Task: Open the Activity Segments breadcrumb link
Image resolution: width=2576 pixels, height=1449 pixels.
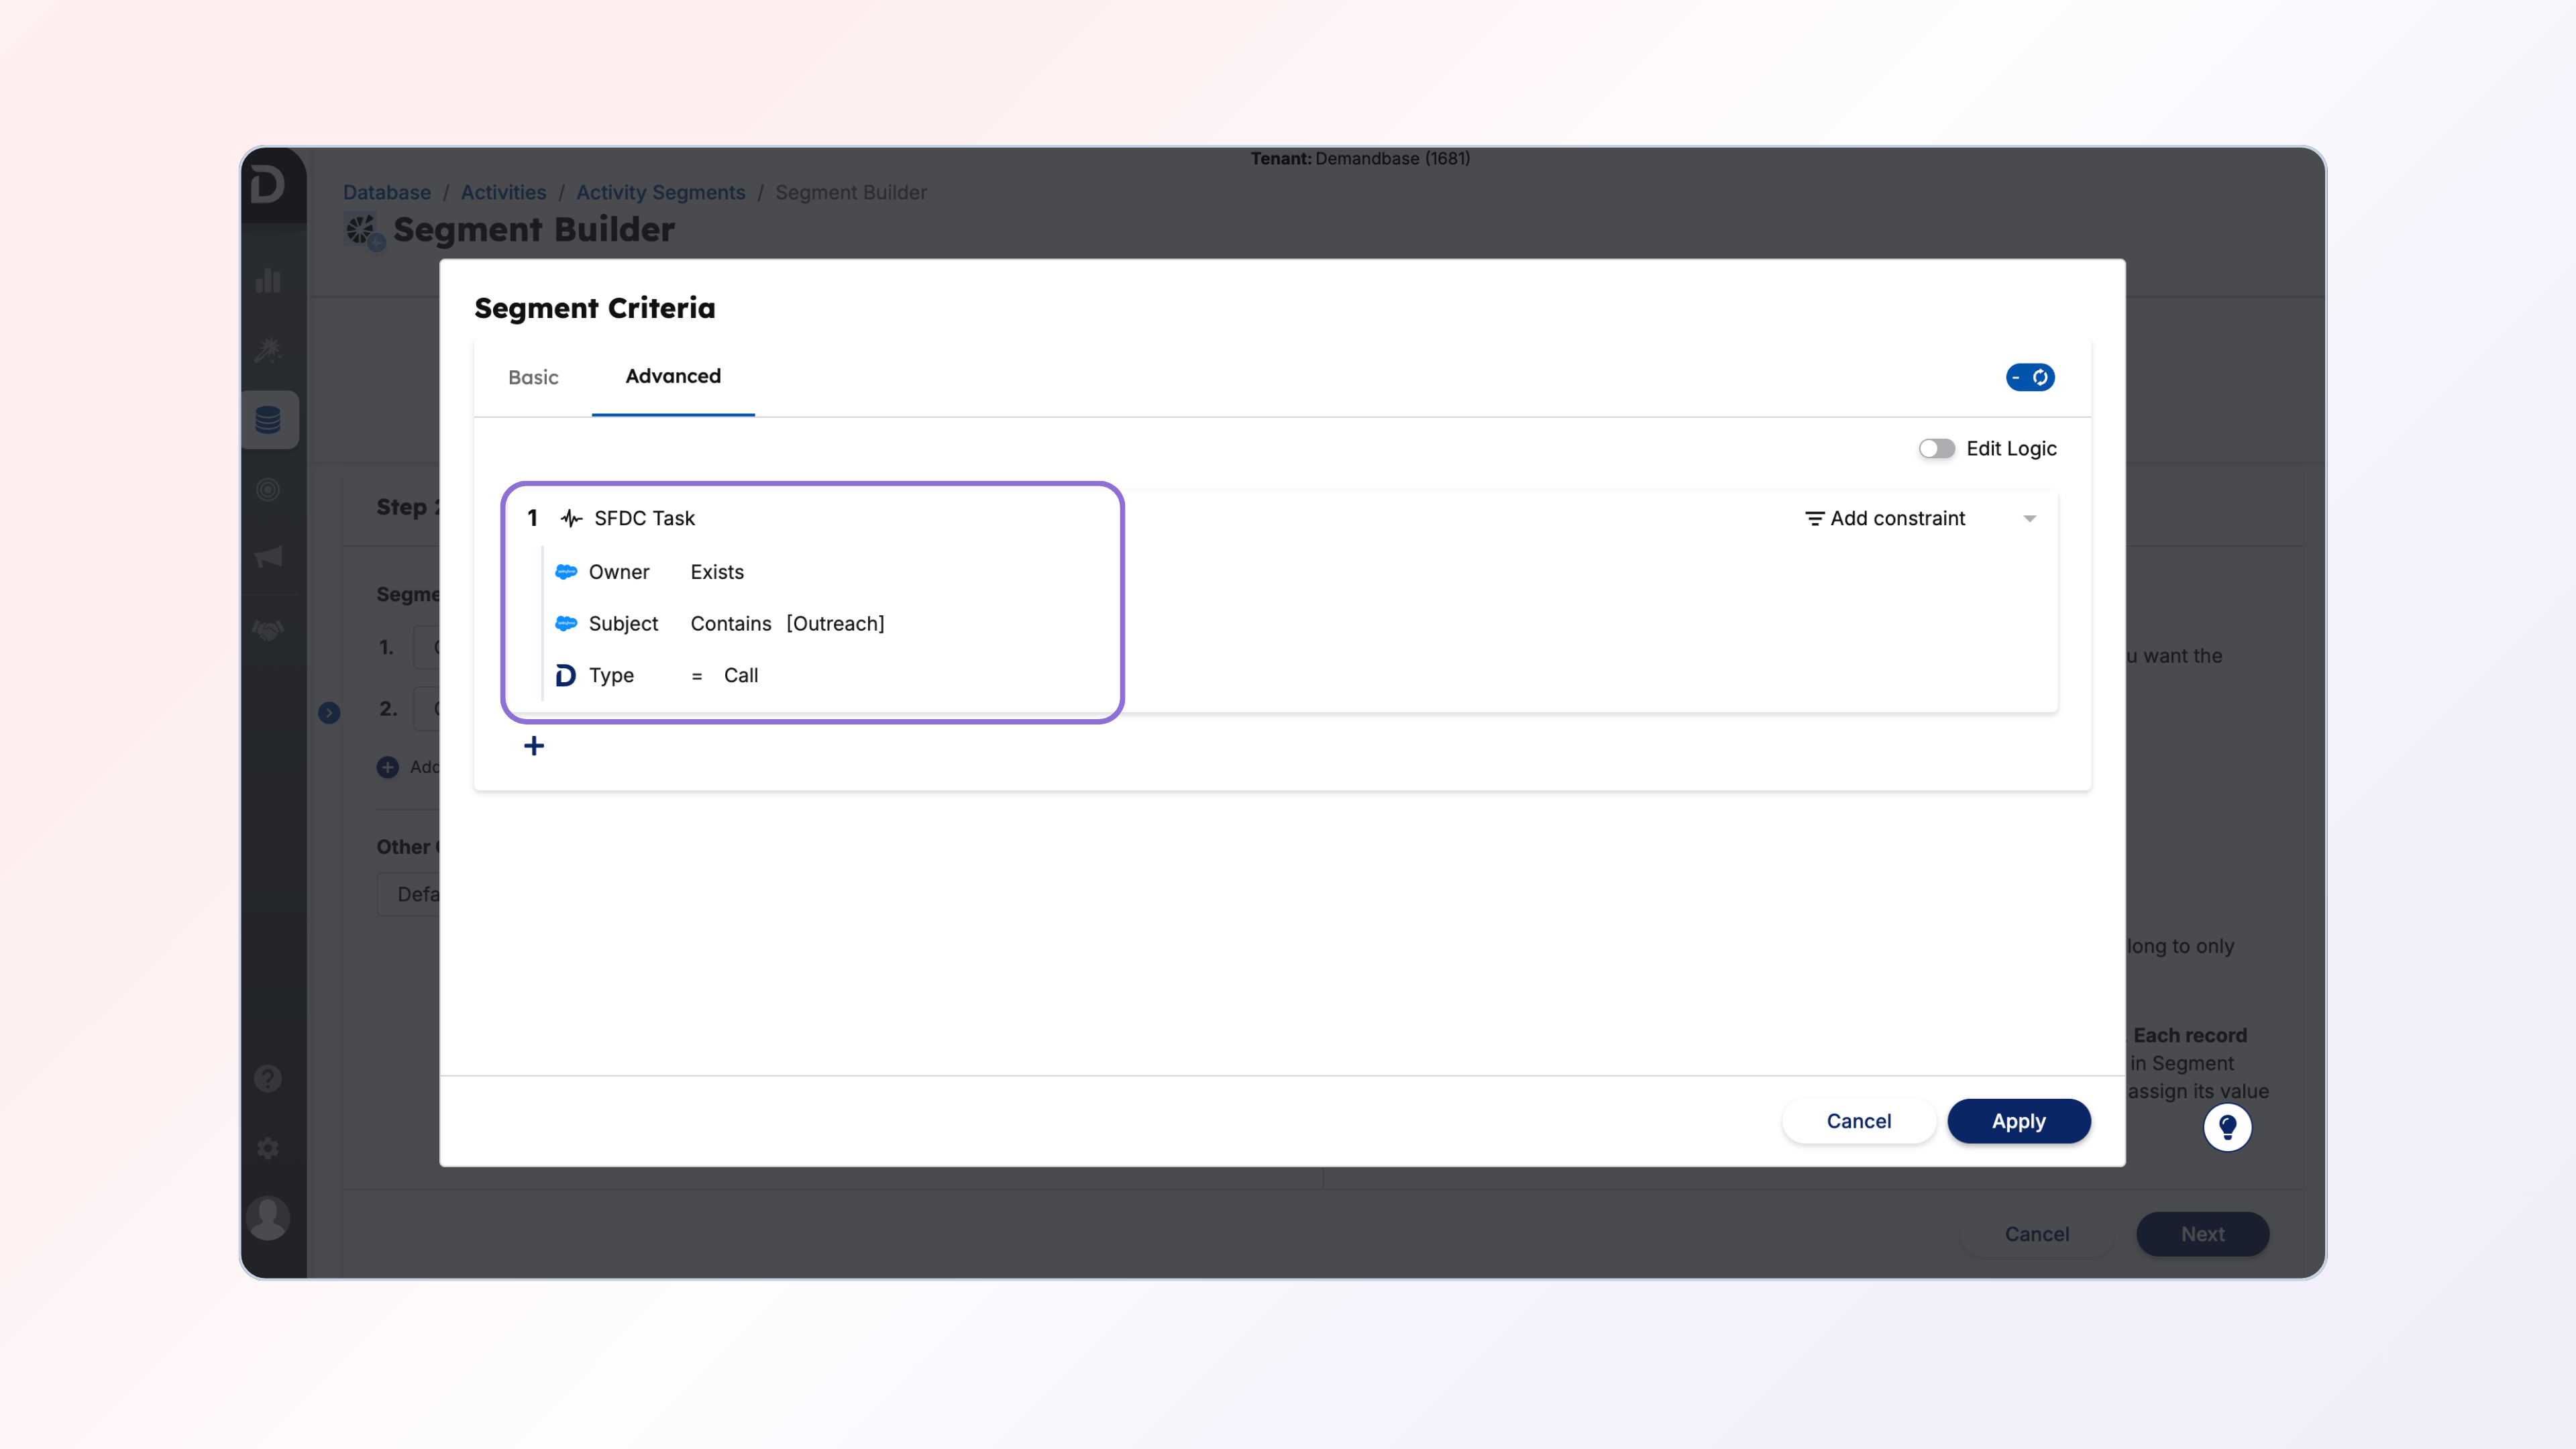Action: 660,192
